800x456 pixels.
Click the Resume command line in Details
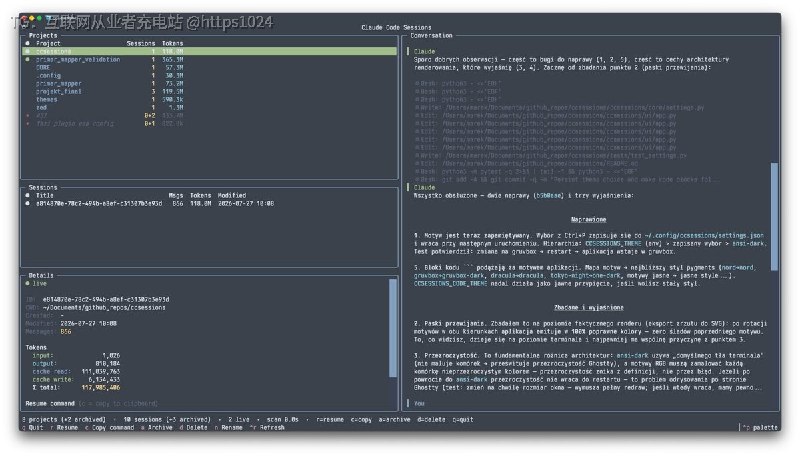tap(91, 403)
